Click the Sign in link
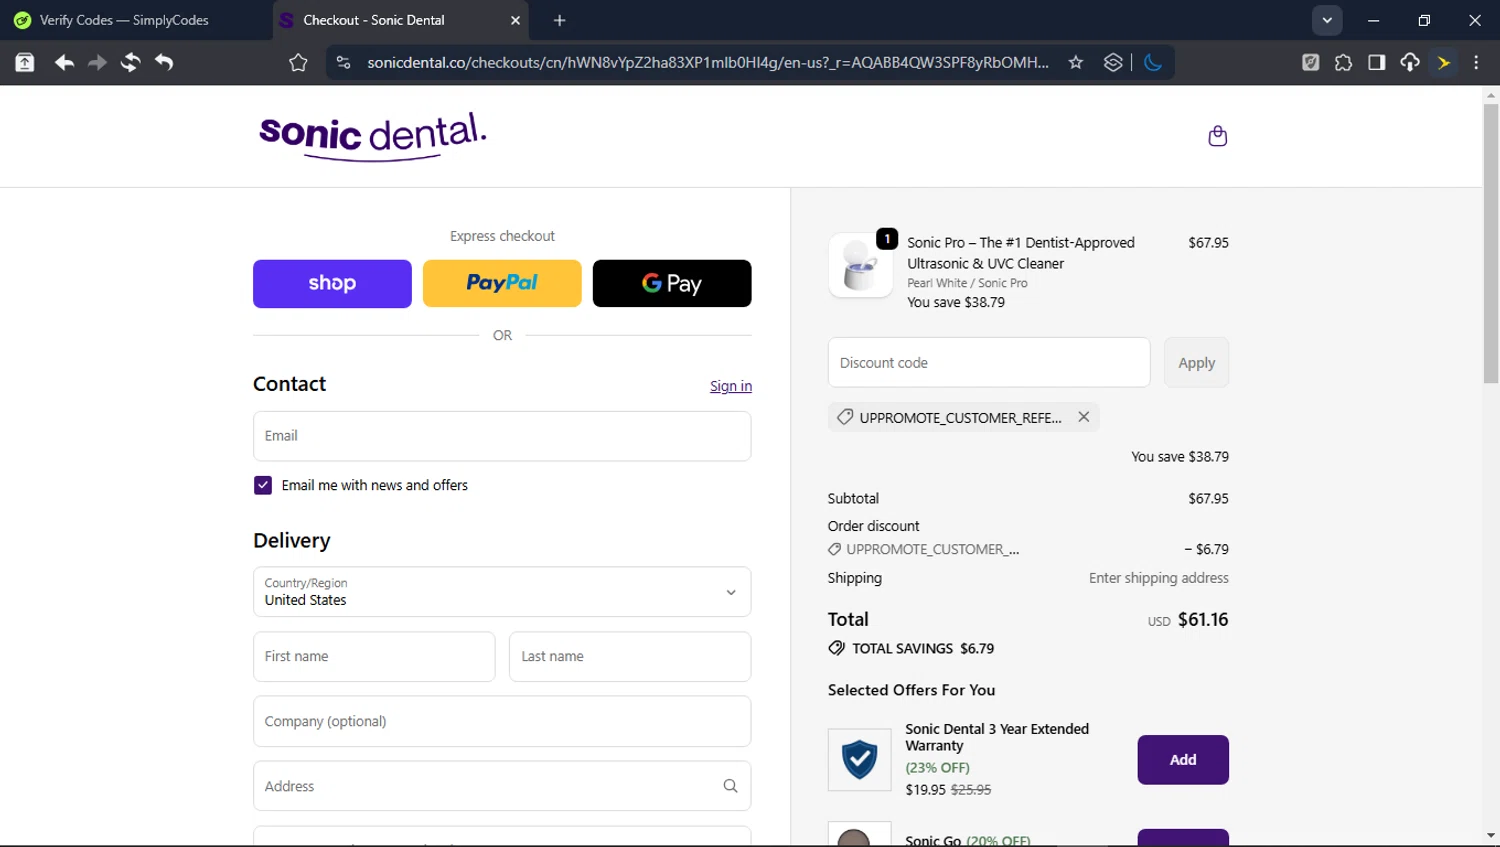This screenshot has height=847, width=1500. pos(731,386)
